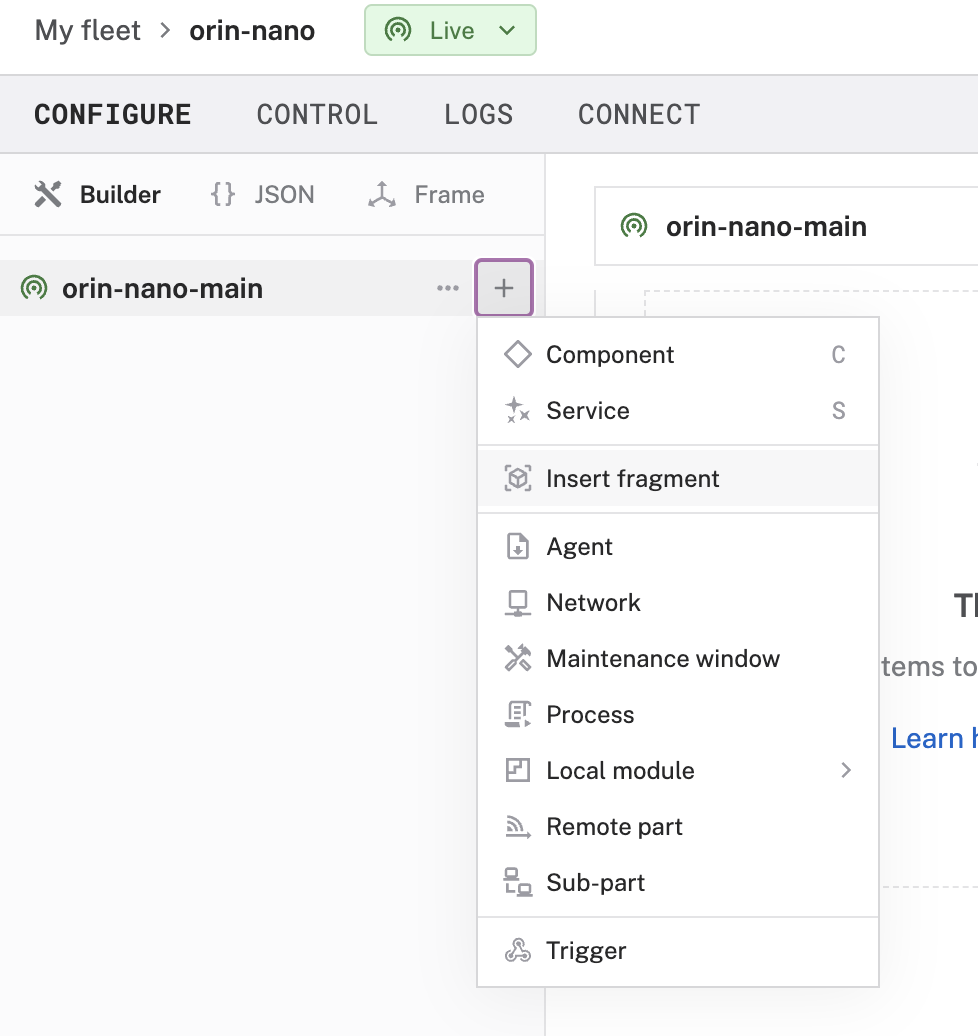The image size is (978, 1036).
Task: Open the Live status dropdown
Action: tap(451, 31)
